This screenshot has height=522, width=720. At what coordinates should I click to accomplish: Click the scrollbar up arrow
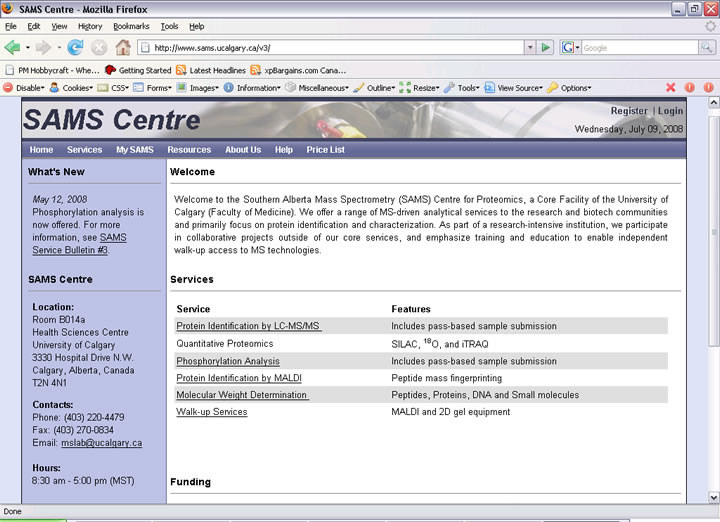click(x=714, y=103)
